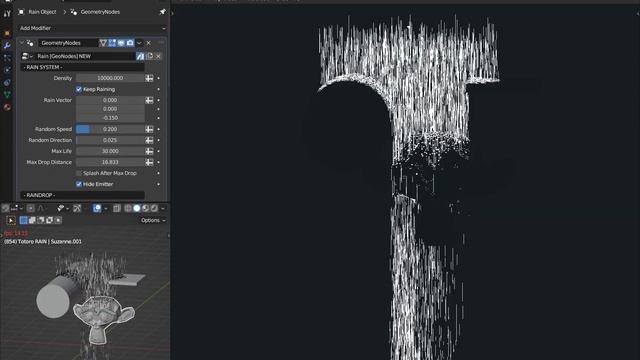The image size is (640, 360).
Task: Click the Max Life value field
Action: [x=110, y=151]
